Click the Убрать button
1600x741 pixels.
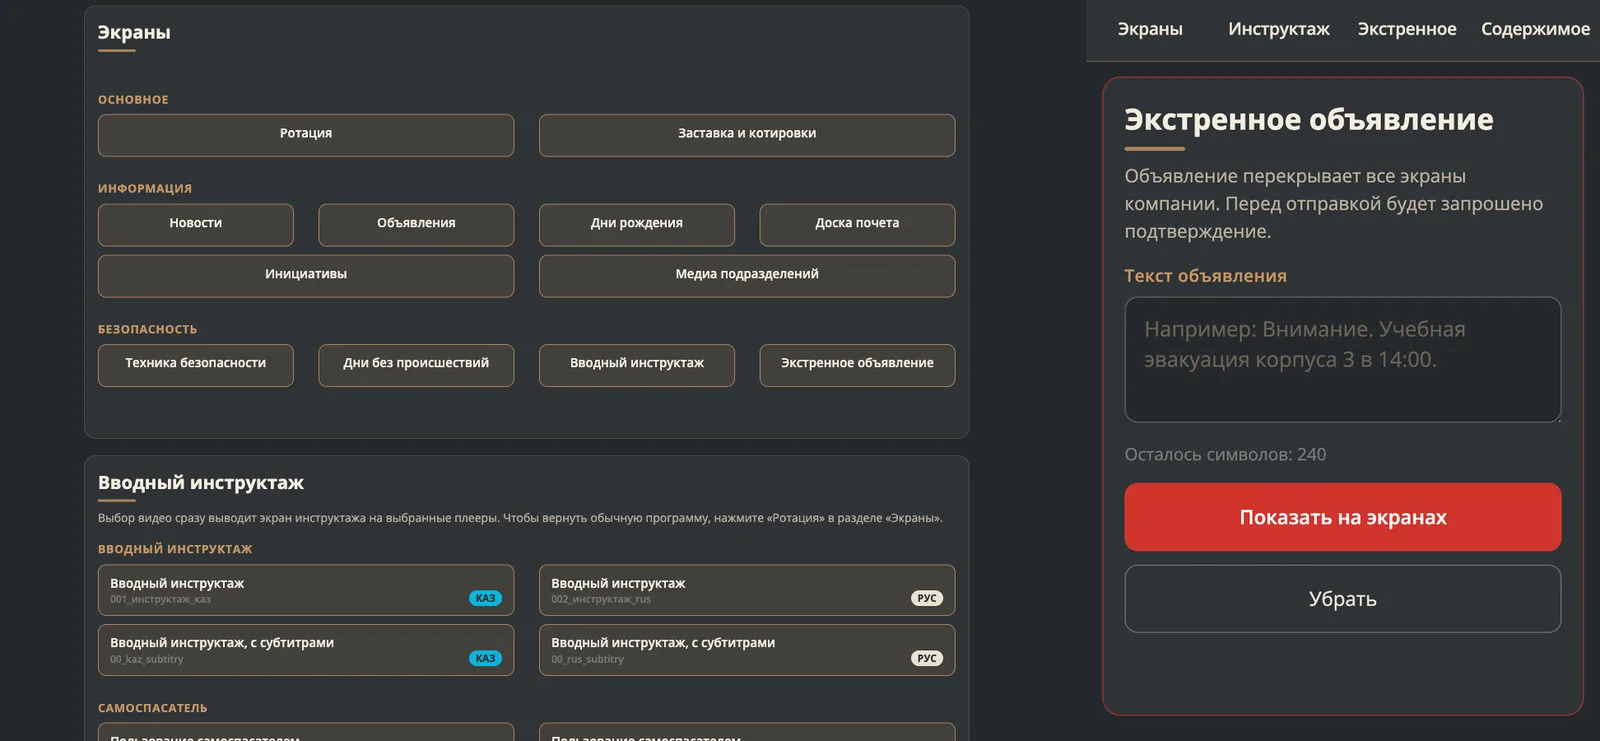tap(1343, 599)
